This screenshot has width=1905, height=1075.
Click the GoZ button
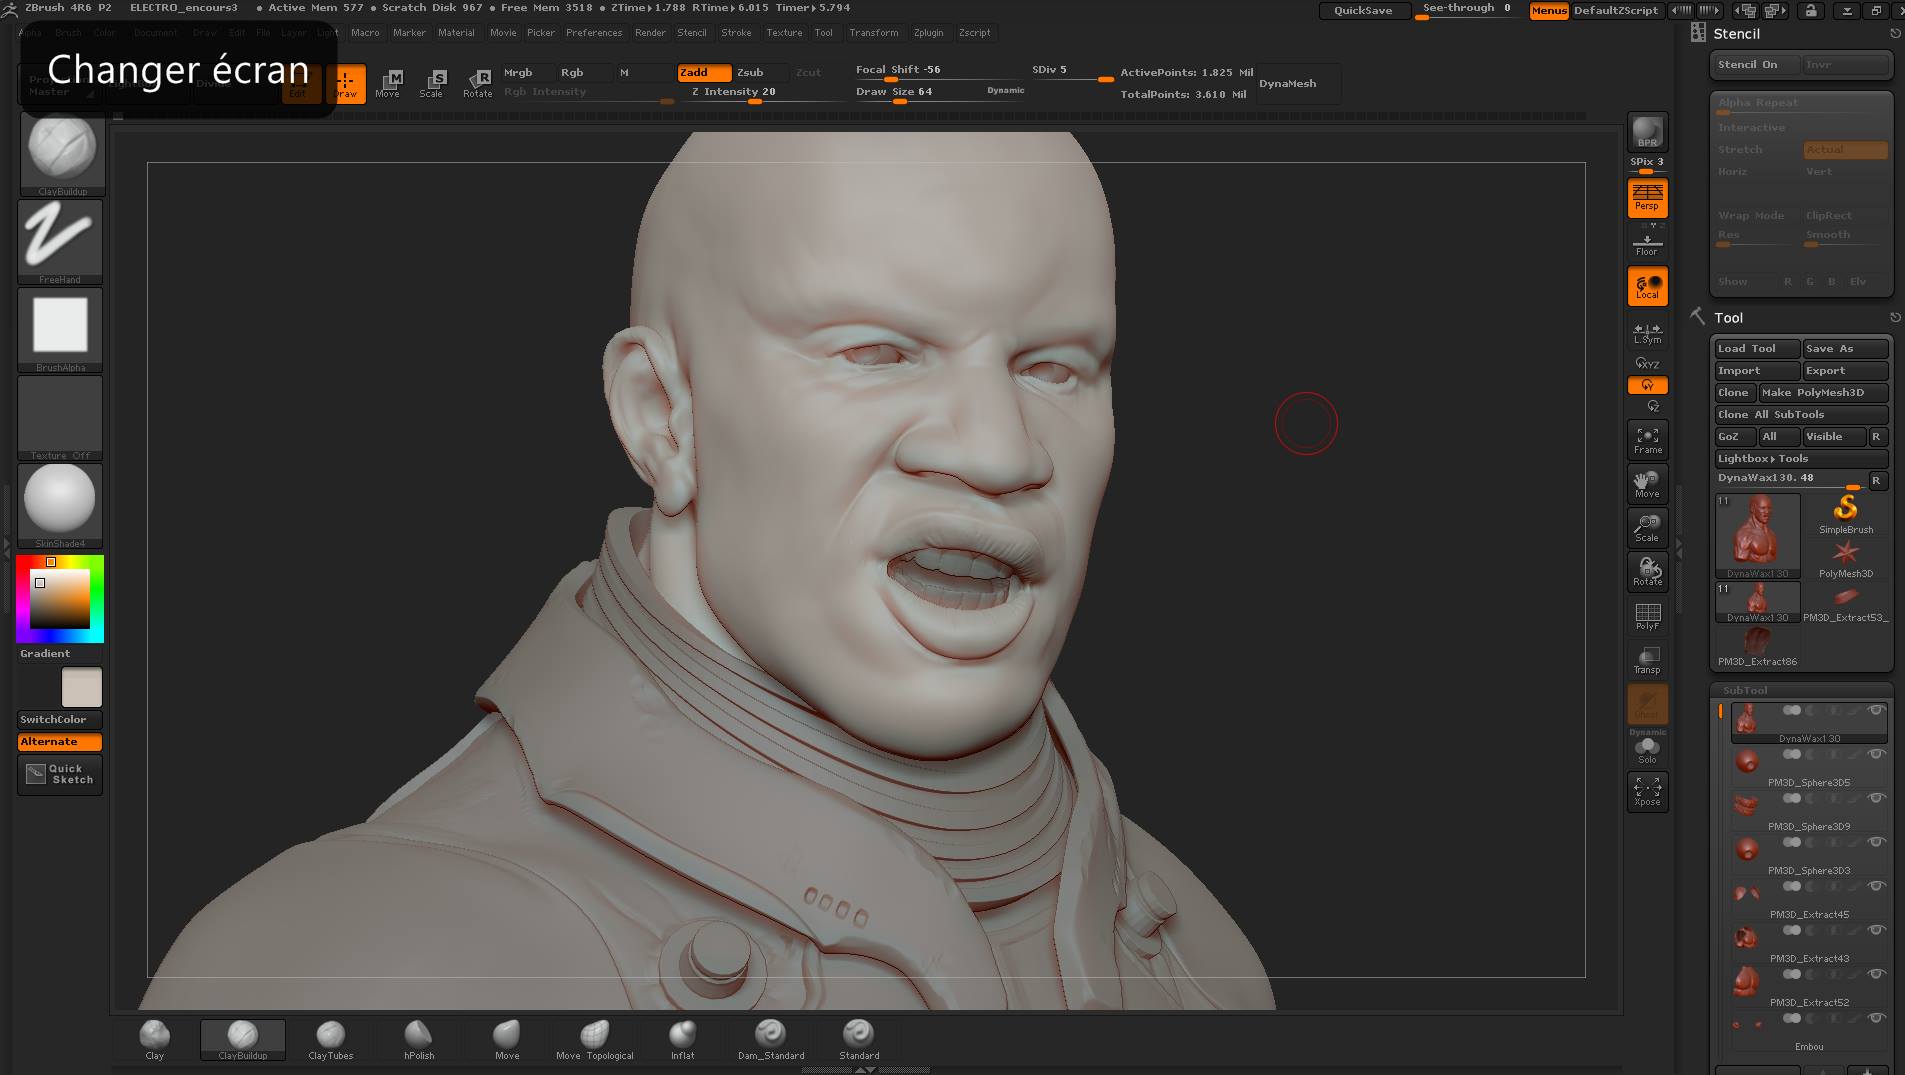(x=1734, y=437)
